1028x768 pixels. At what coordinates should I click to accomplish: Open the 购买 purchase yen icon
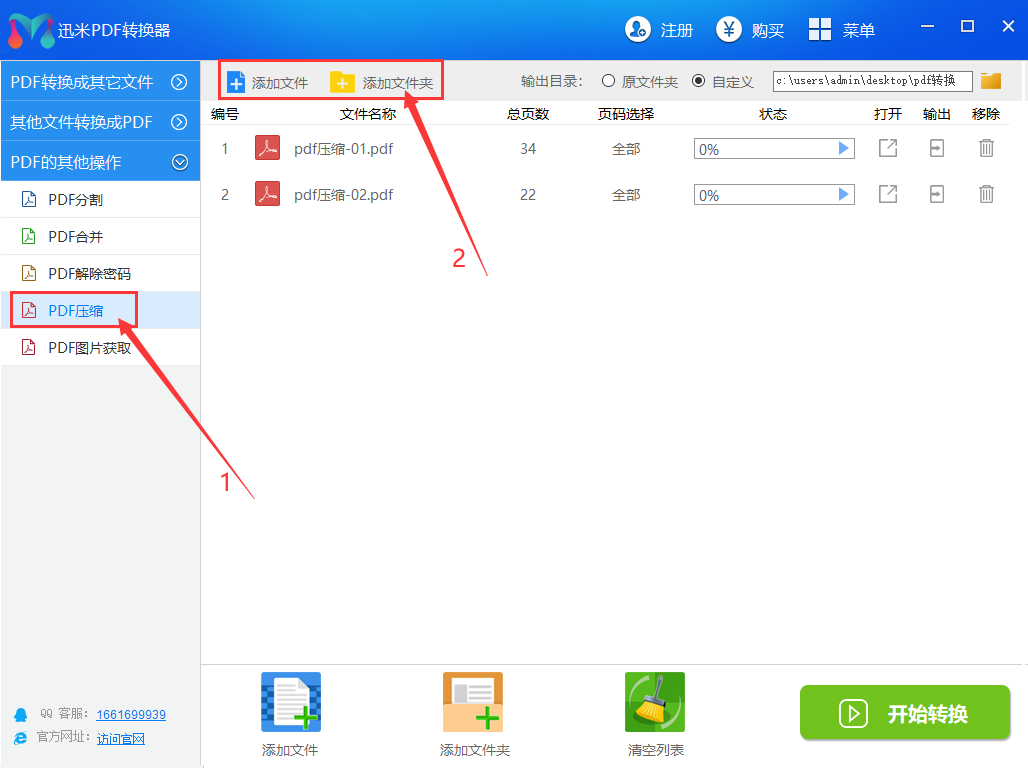[728, 30]
